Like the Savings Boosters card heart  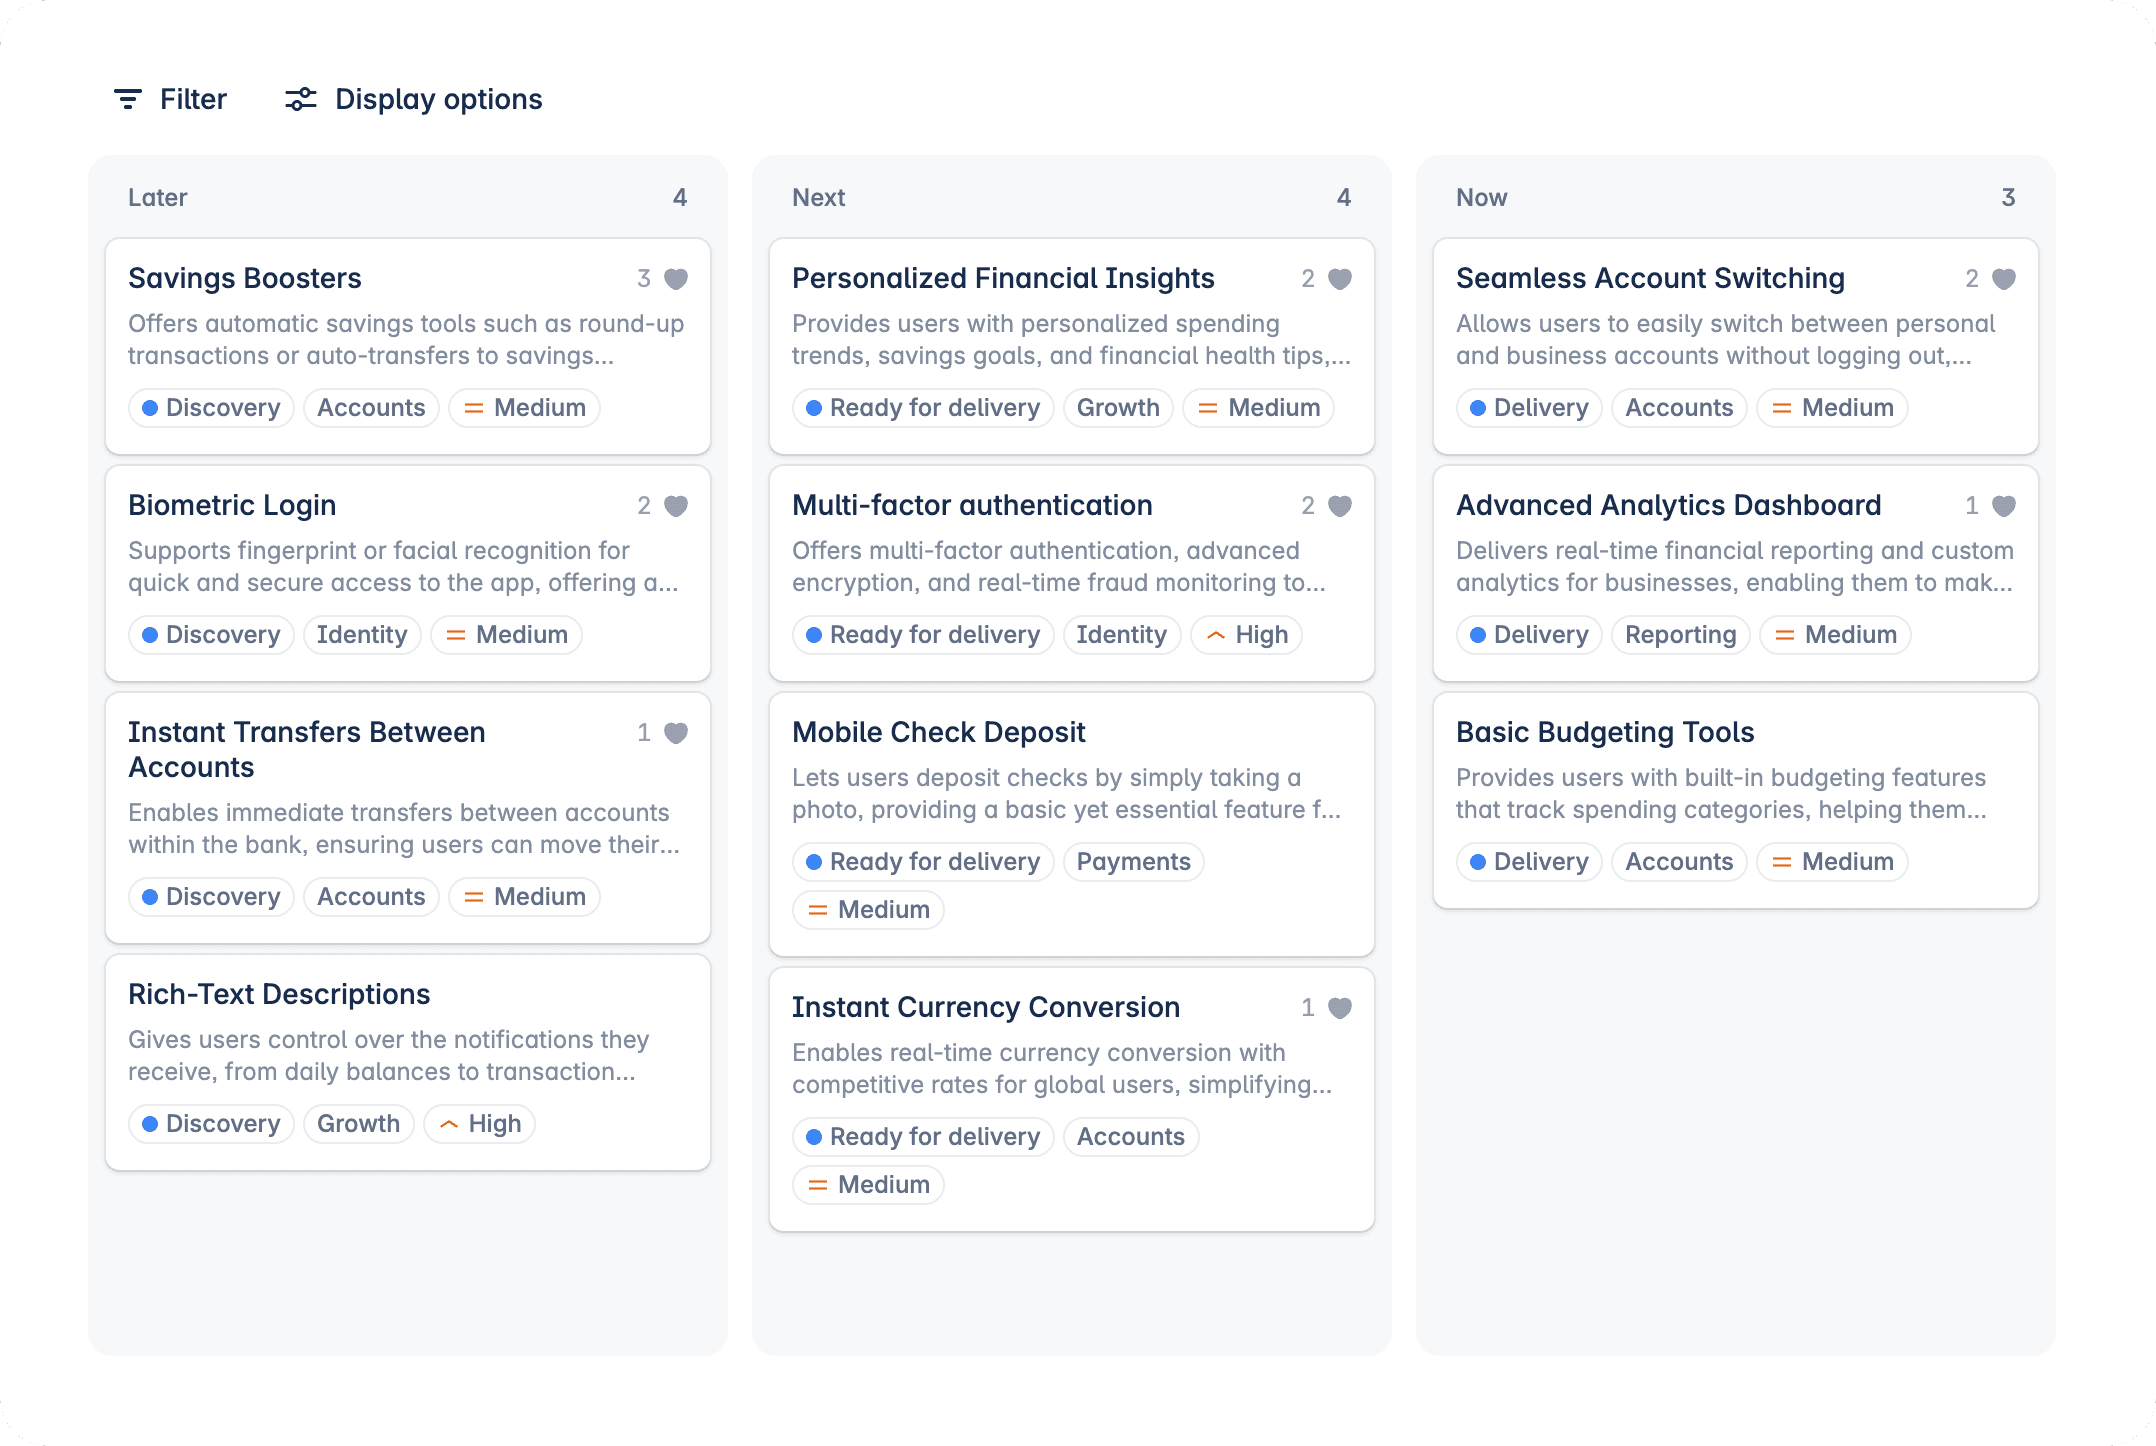point(676,279)
